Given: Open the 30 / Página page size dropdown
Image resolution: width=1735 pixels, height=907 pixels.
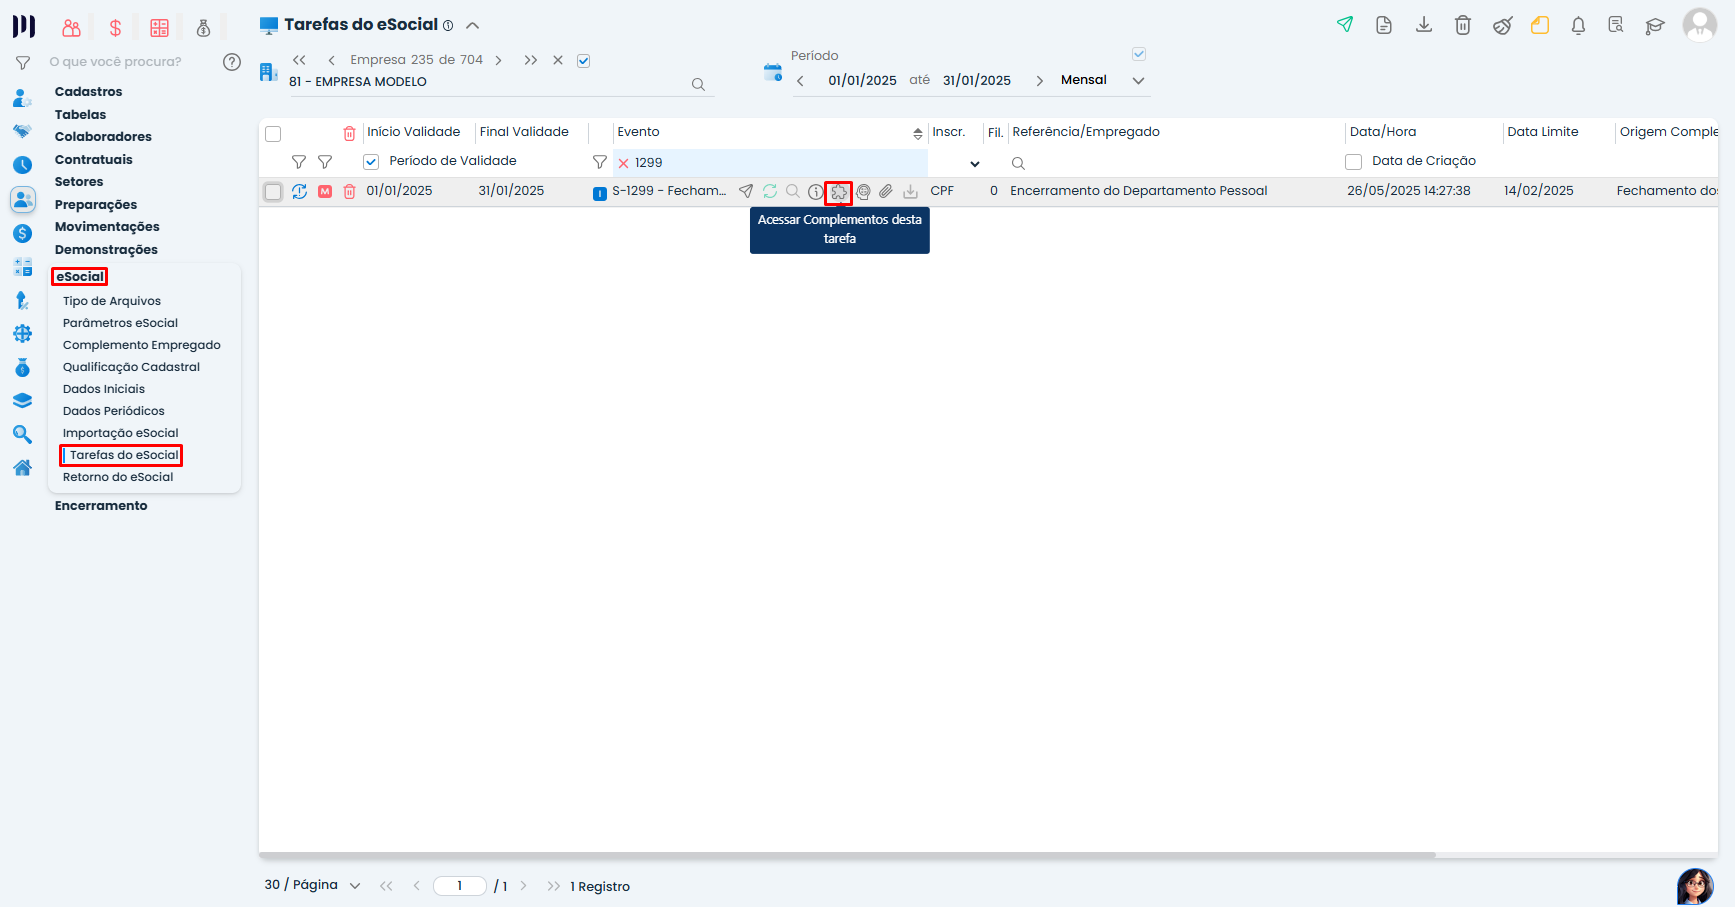Looking at the screenshot, I should 354,886.
